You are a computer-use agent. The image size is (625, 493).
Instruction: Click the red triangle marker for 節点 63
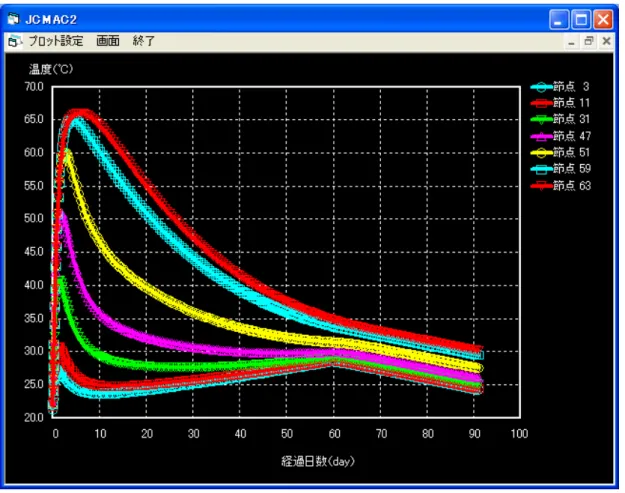(x=541, y=186)
